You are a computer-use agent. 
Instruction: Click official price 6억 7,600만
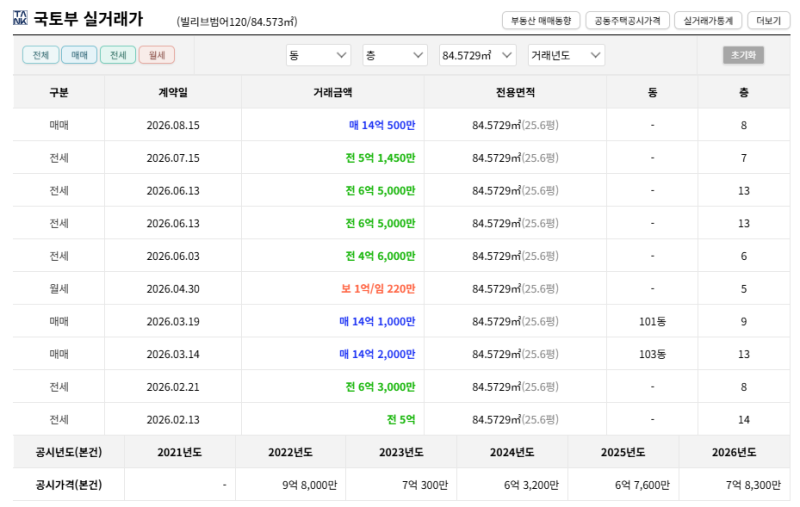pos(642,485)
